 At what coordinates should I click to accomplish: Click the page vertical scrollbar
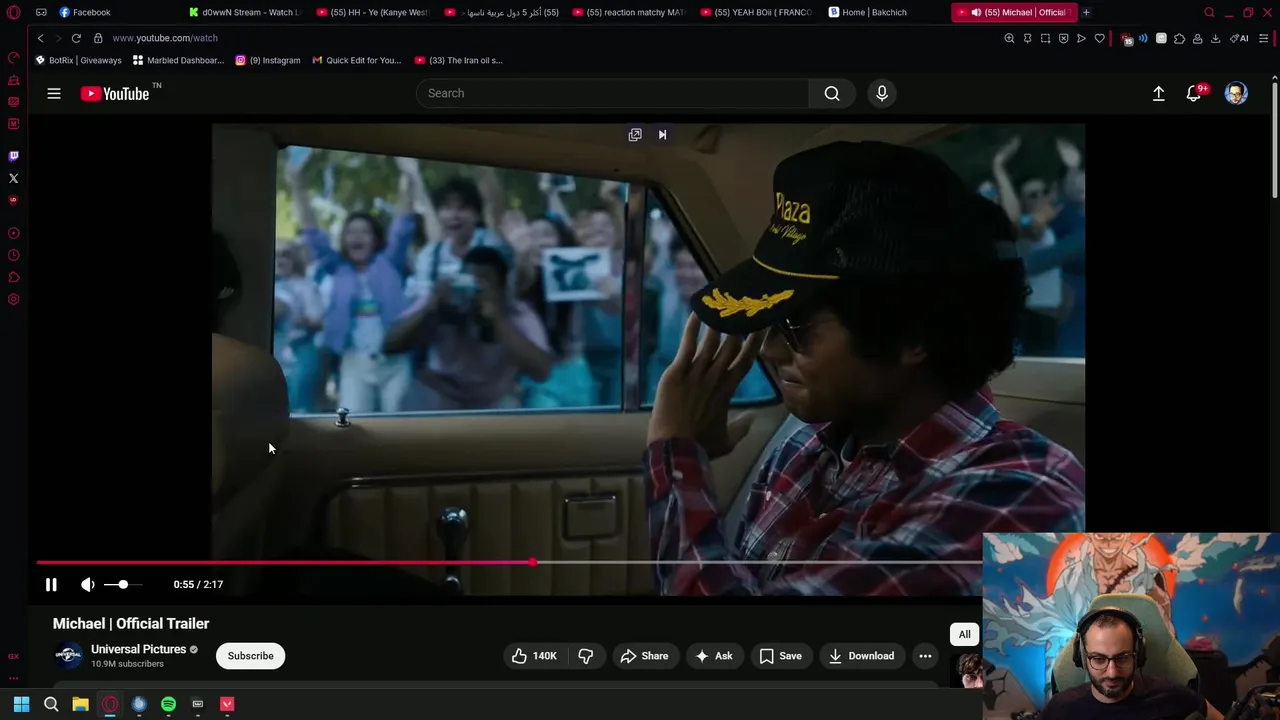click(1274, 140)
